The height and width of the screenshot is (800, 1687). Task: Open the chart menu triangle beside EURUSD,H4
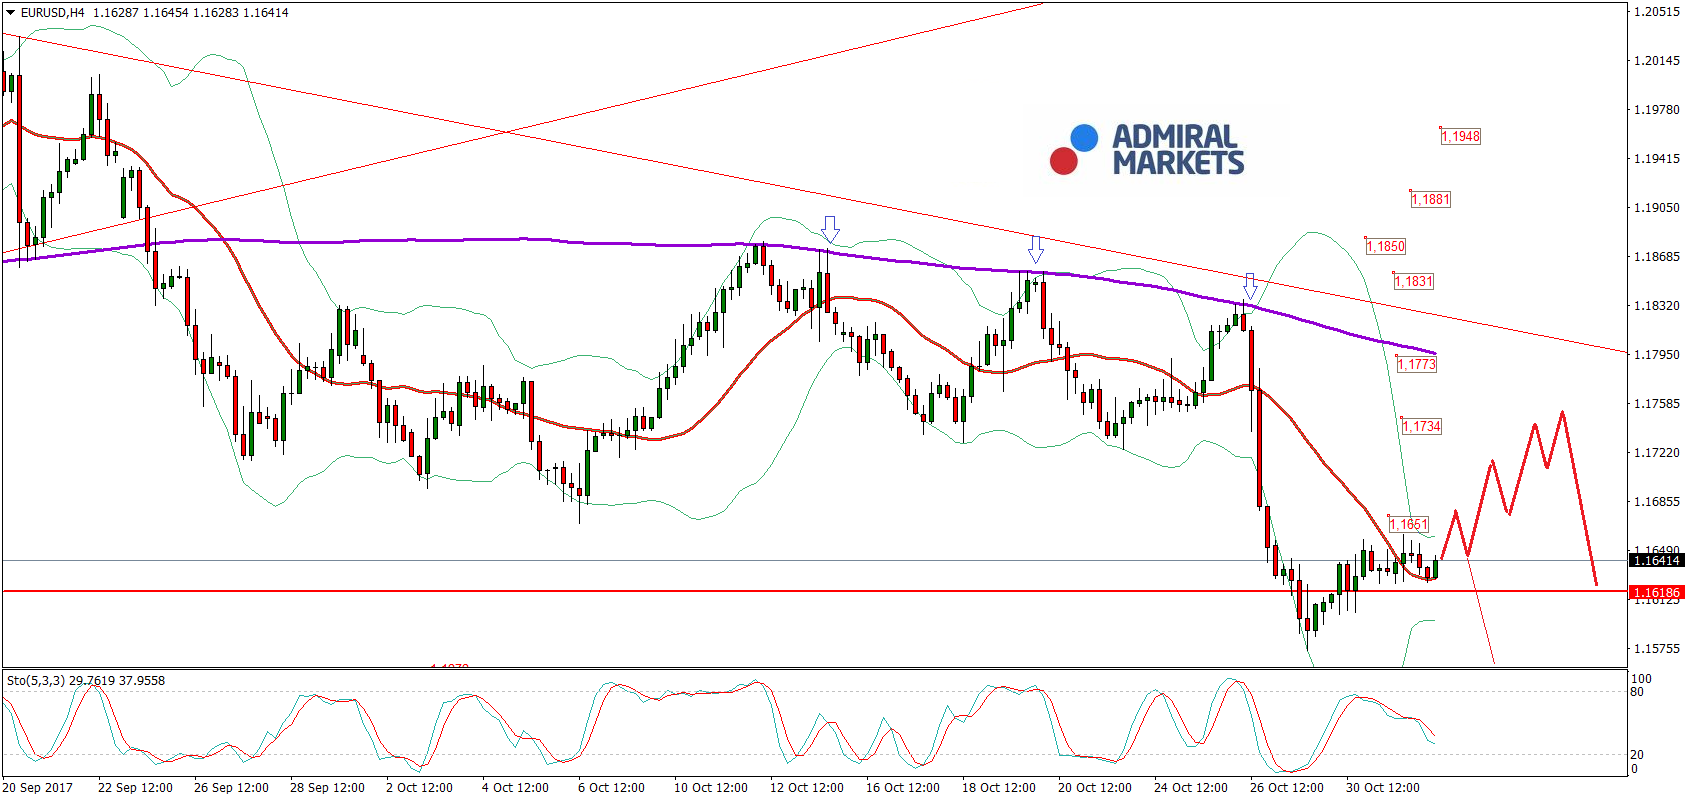pyautogui.click(x=11, y=13)
